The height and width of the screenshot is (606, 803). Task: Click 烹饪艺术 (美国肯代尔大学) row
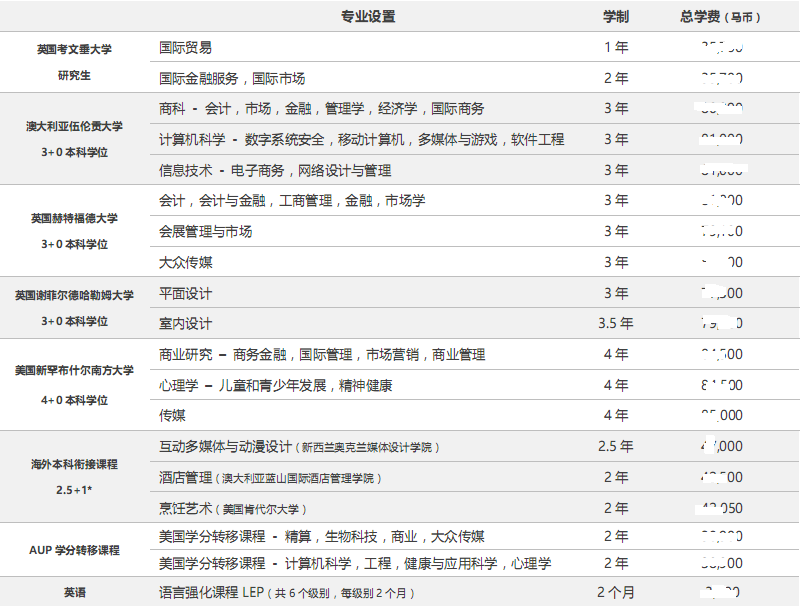click(475, 508)
